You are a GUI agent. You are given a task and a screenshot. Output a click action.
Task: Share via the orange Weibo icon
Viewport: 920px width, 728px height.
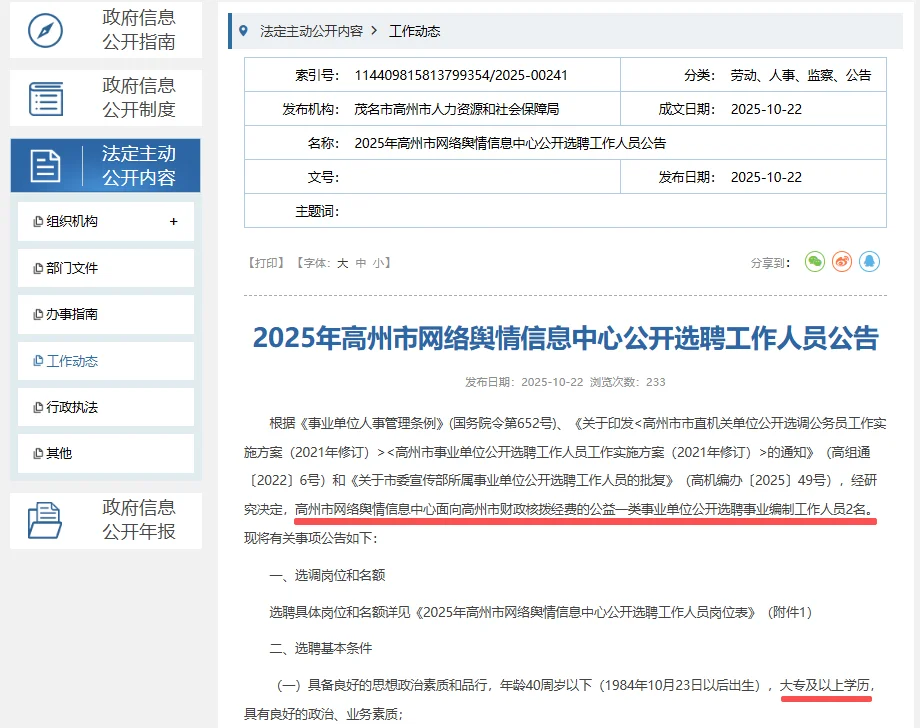(x=842, y=262)
